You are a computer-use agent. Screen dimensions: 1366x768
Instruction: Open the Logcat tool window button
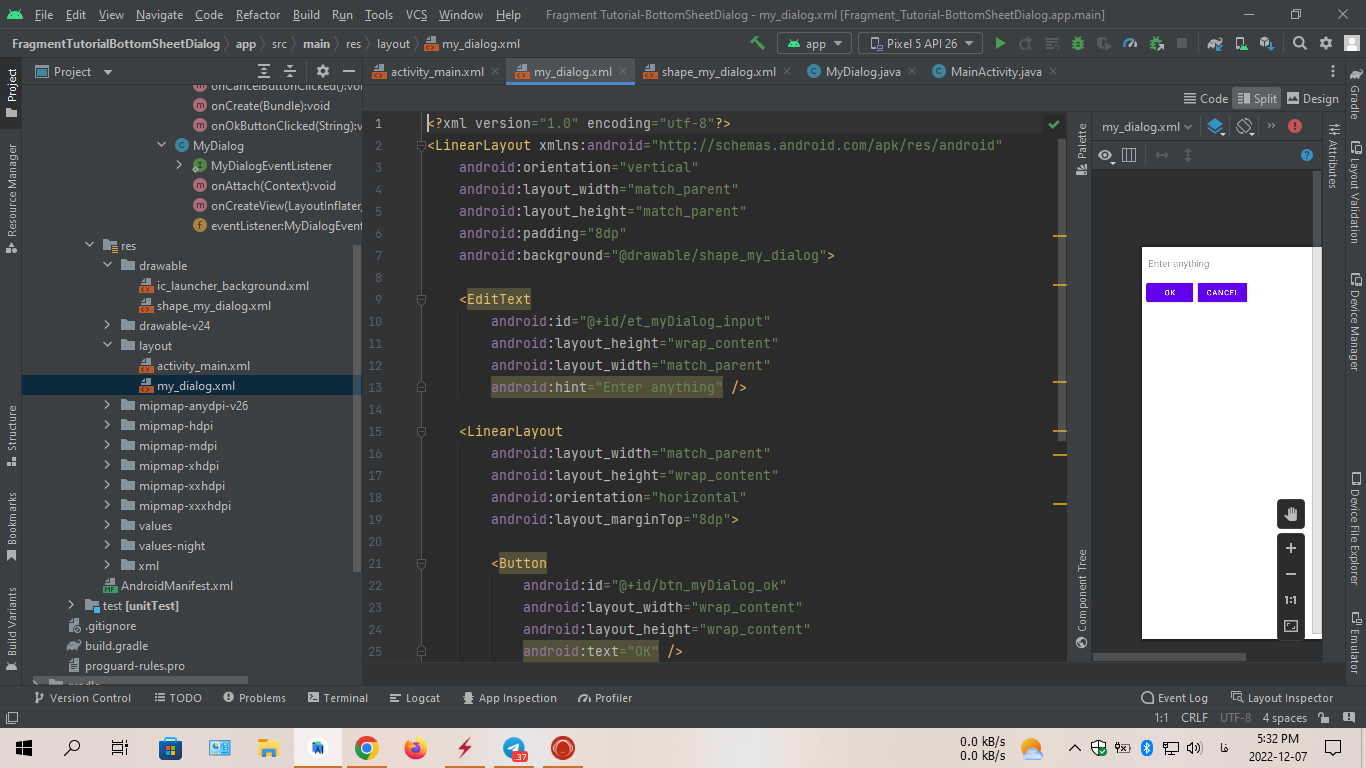pyautogui.click(x=414, y=697)
